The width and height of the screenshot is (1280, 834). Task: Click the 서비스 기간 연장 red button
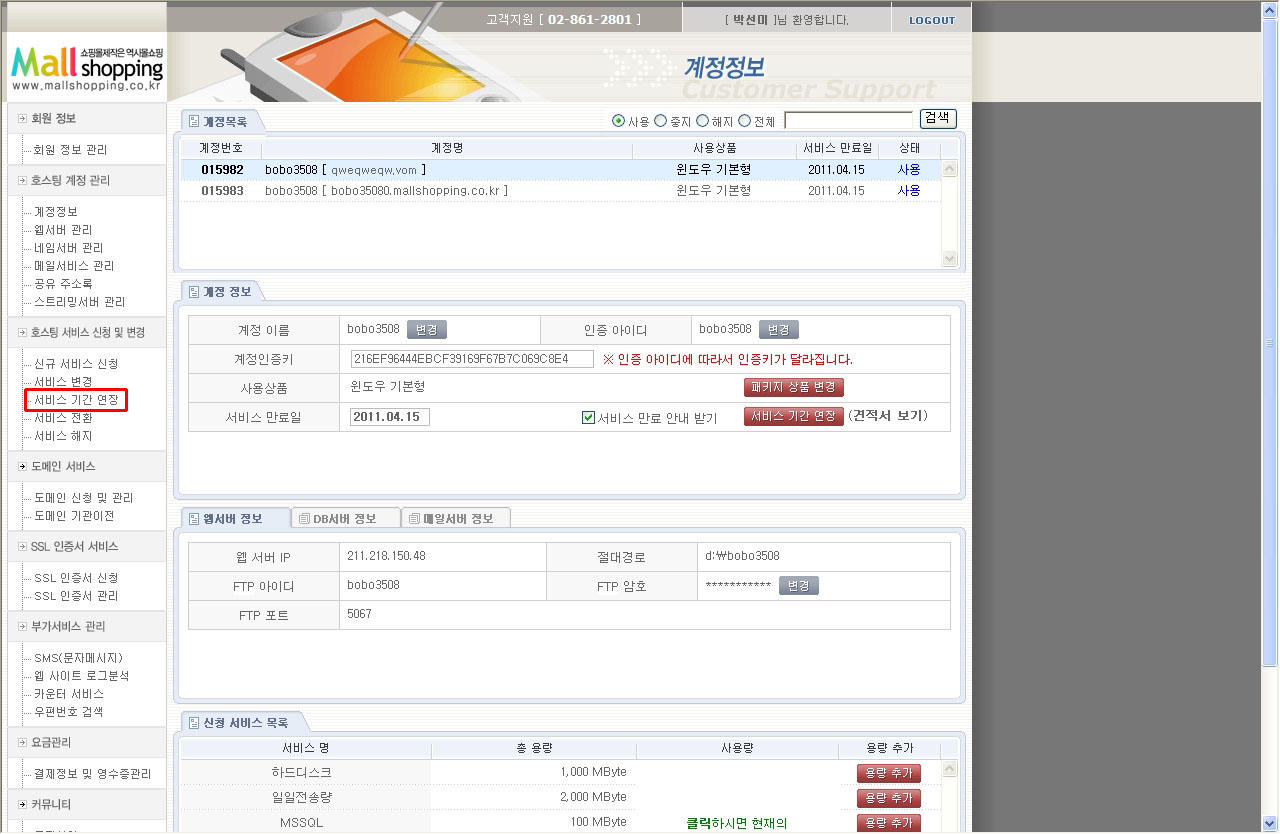point(793,416)
